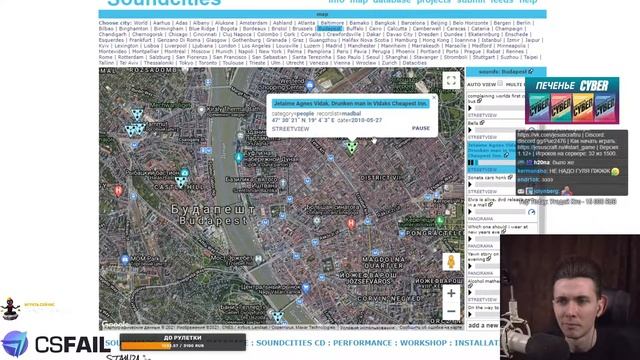
Task: Pick up the Street View pegman icon
Action: 451,261
